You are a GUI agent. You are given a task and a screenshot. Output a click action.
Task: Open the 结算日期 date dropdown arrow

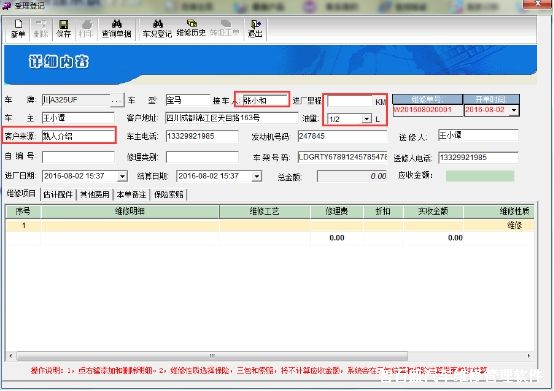257,176
